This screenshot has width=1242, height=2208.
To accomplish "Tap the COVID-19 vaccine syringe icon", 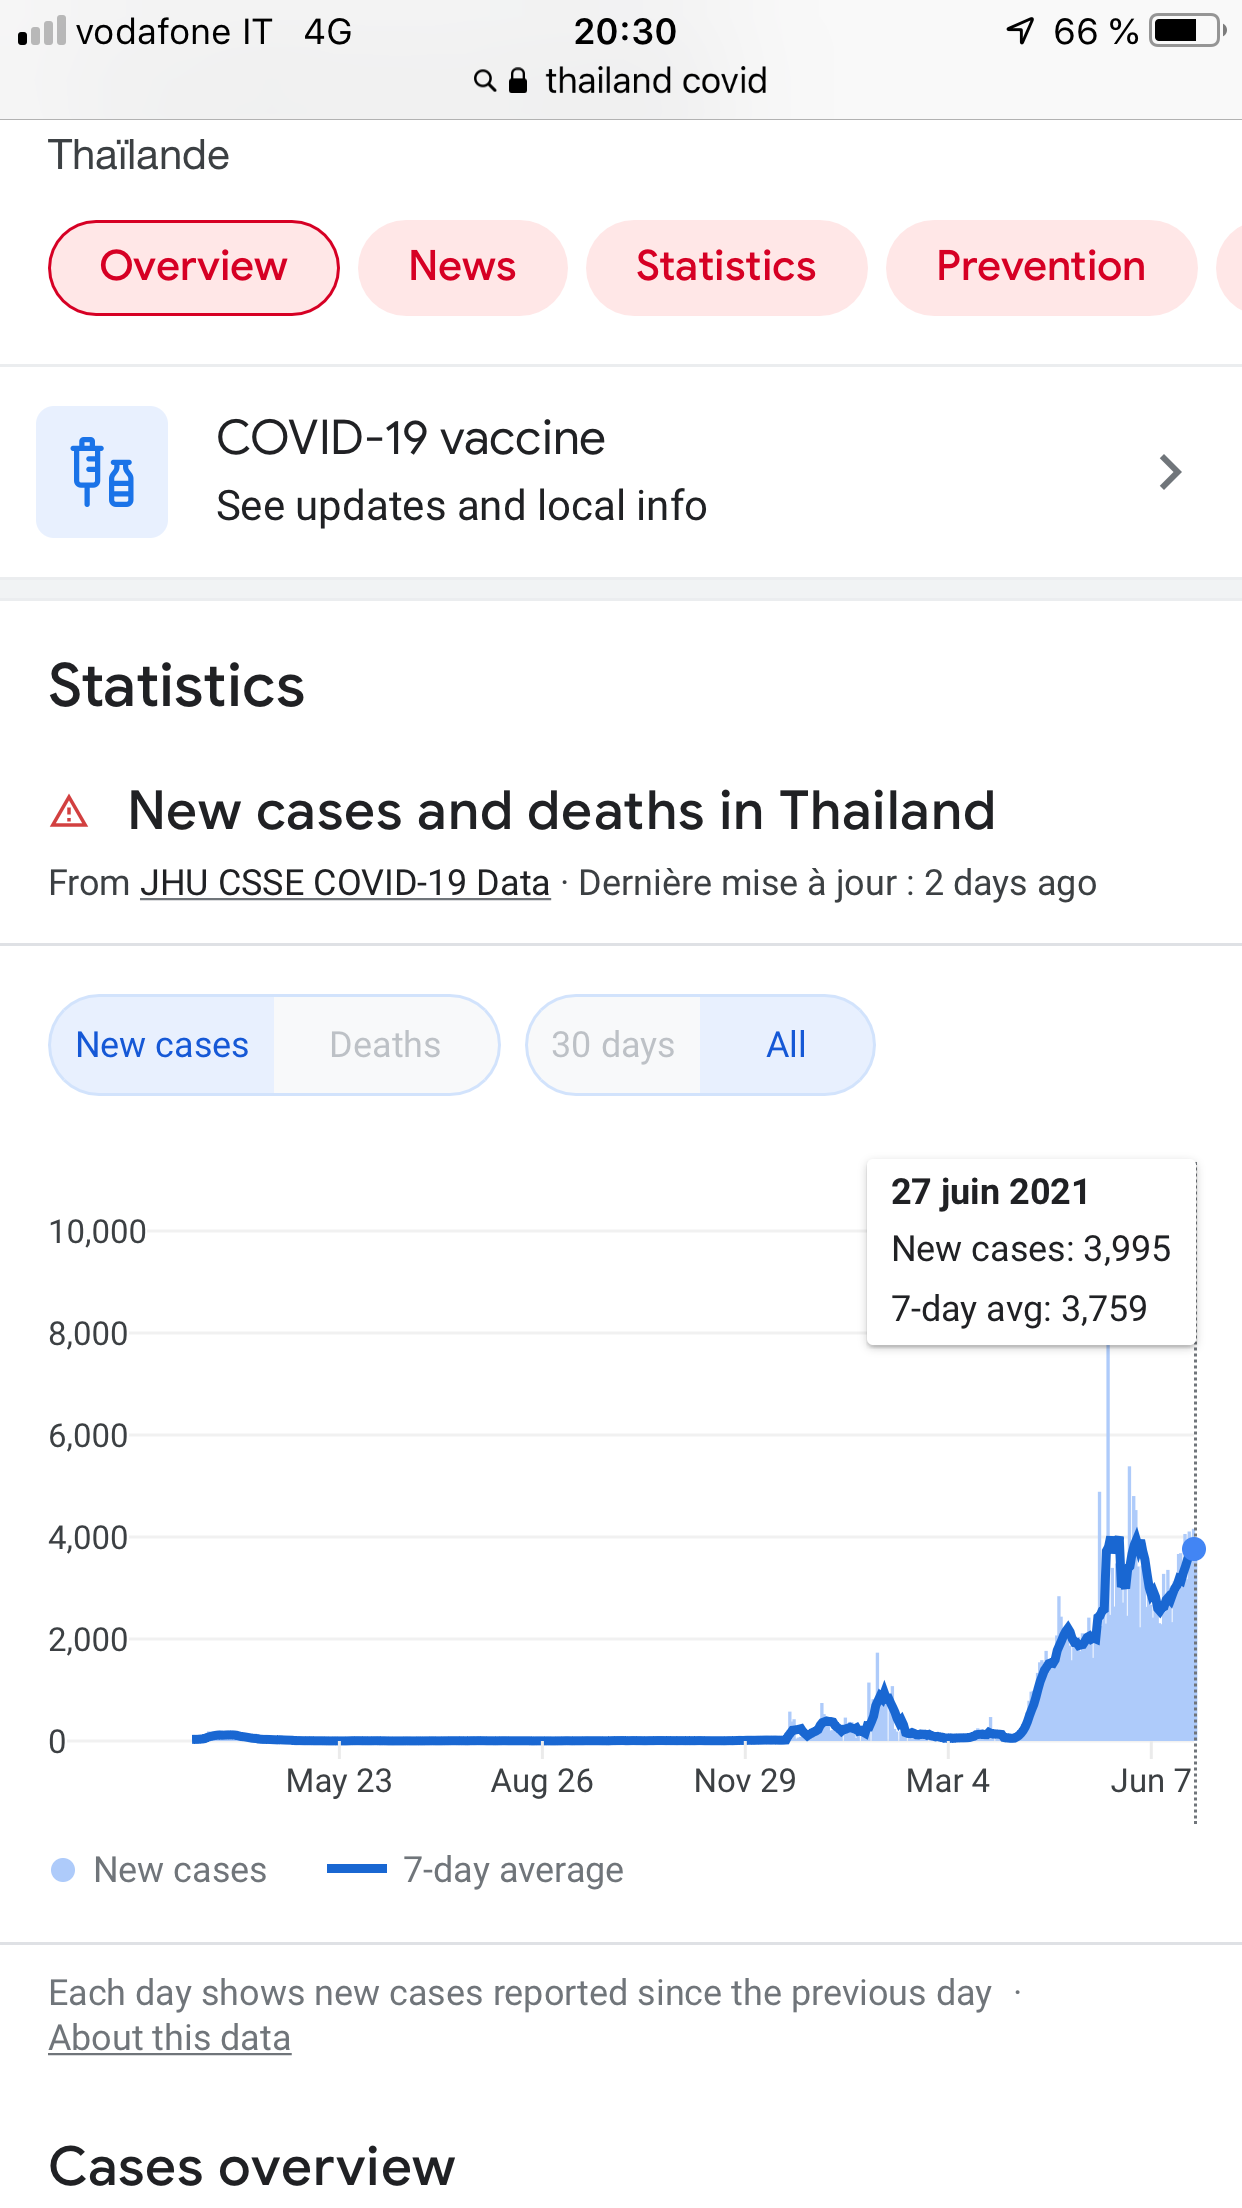I will pyautogui.click(x=102, y=472).
